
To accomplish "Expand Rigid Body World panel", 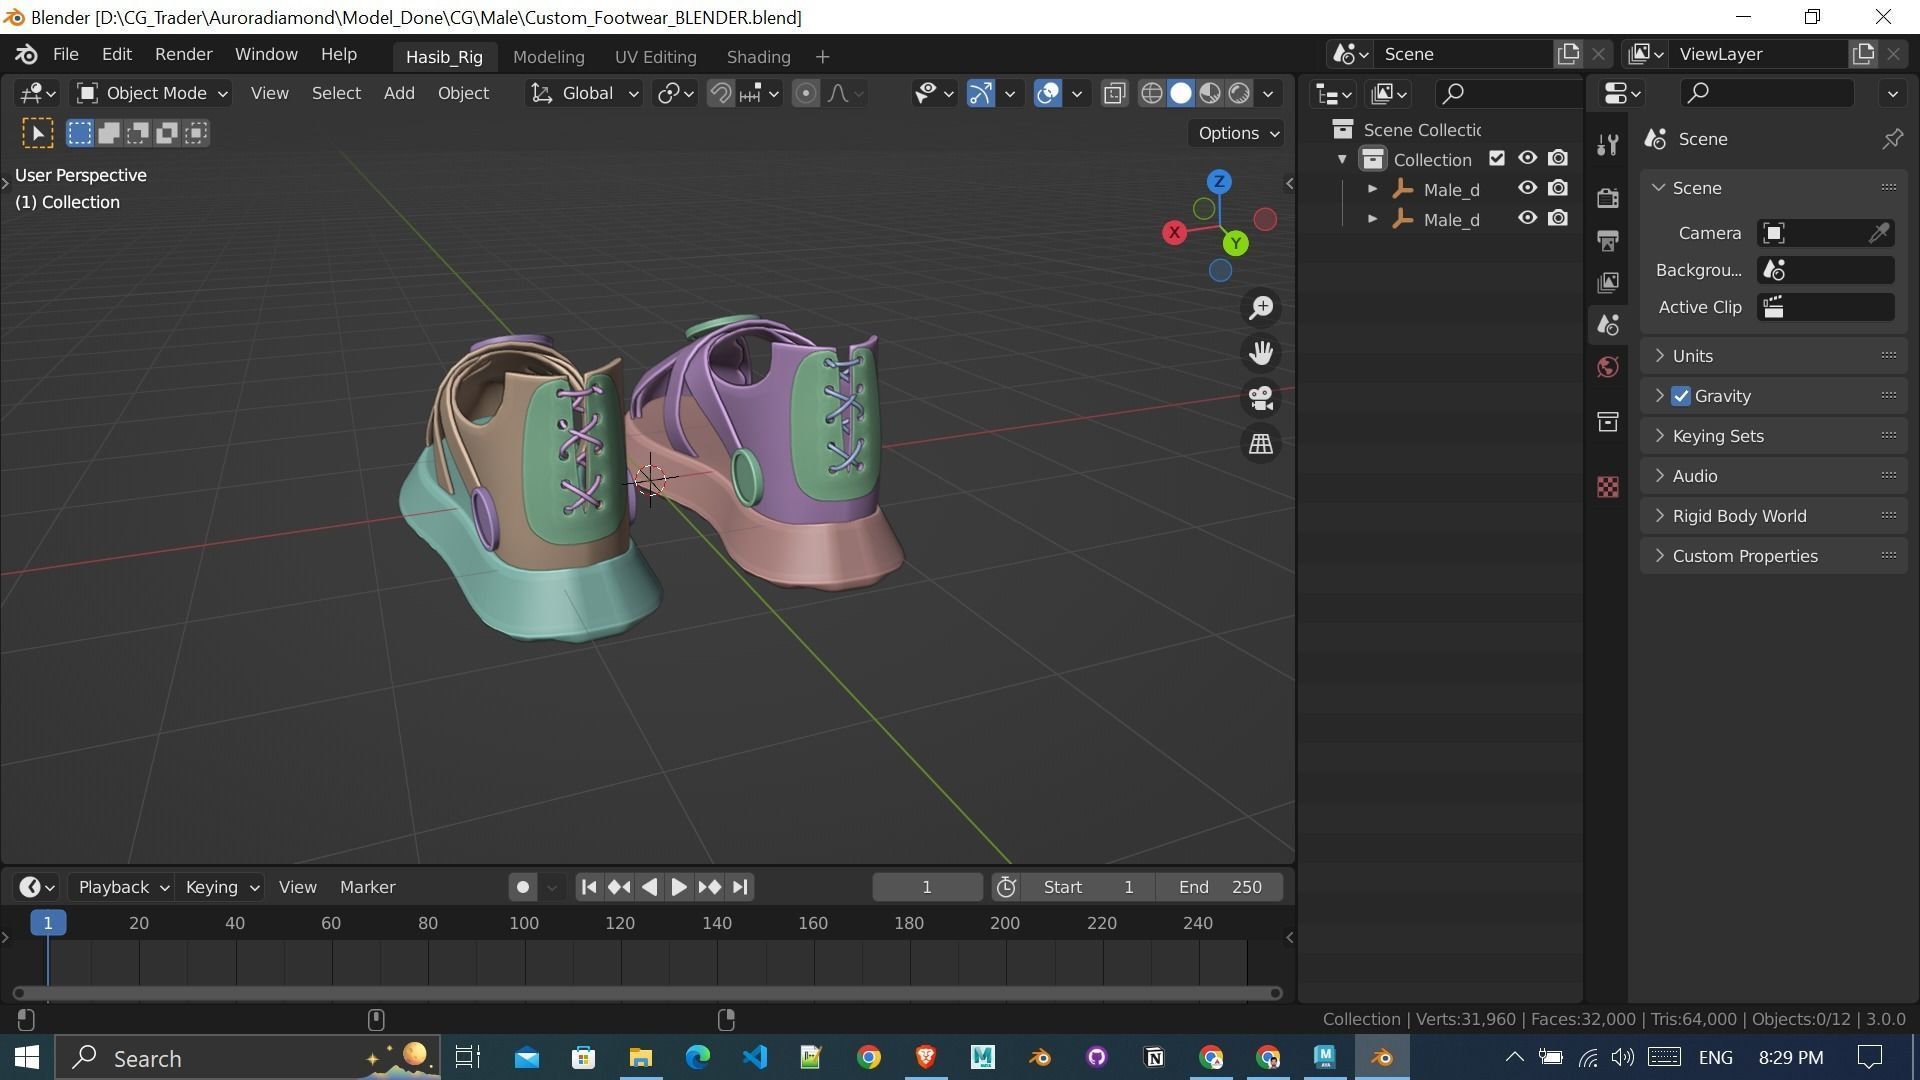I will click(1773, 516).
